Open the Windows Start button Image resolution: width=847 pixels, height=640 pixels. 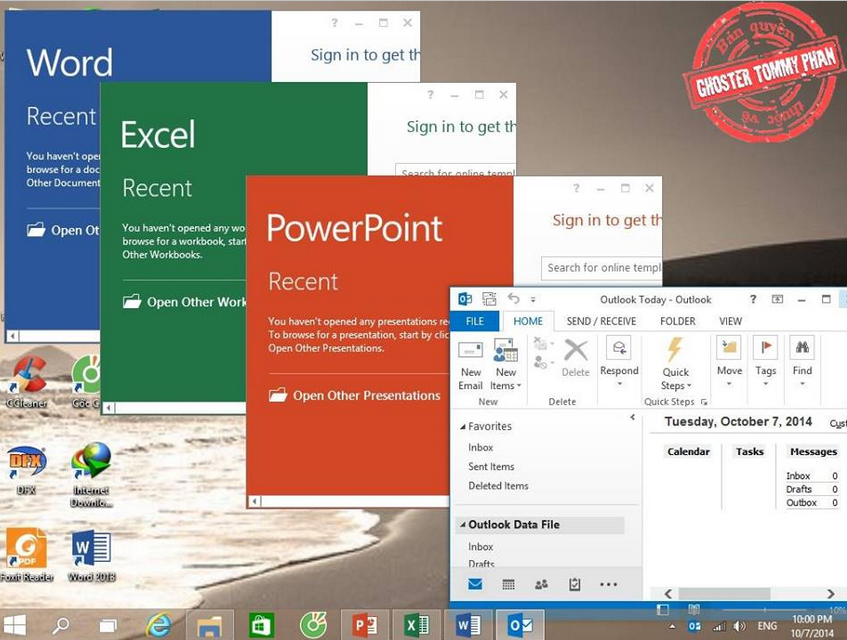[x=14, y=625]
